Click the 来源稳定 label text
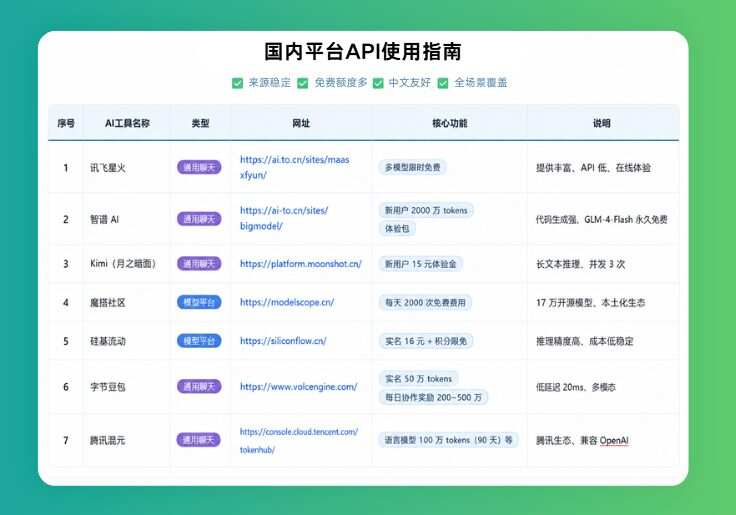This screenshot has height=515, width=736. (x=269, y=83)
